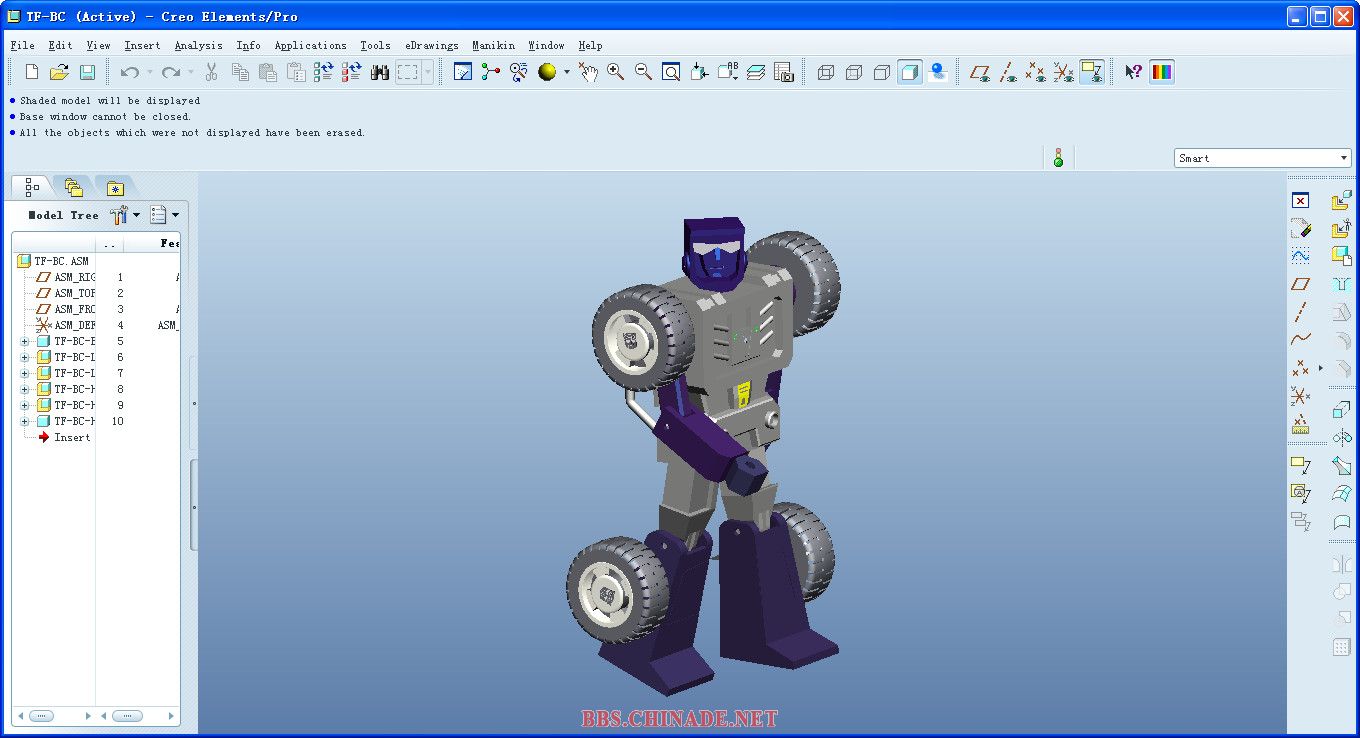
Task: Click the datum point tool in right toolbar
Action: (x=1300, y=368)
